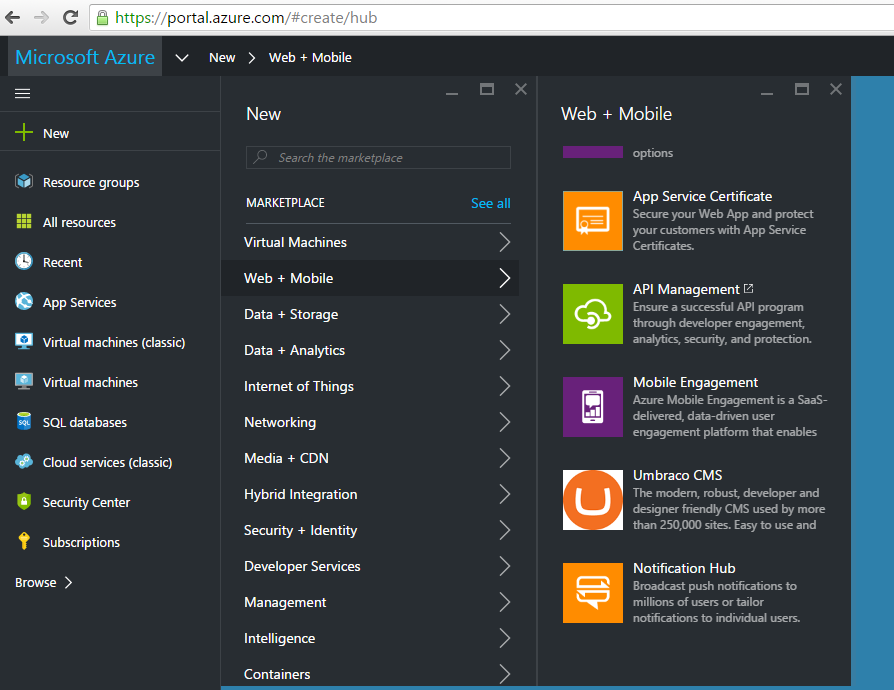Click the green plus New icon

[24, 132]
